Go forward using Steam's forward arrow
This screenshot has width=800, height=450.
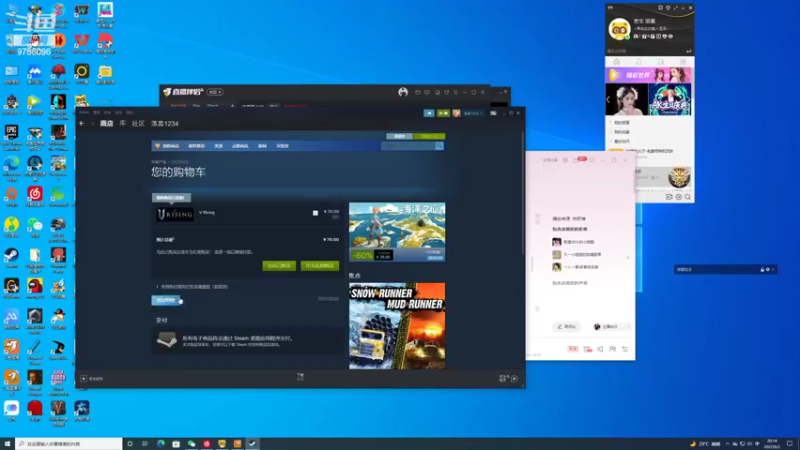pos(92,123)
